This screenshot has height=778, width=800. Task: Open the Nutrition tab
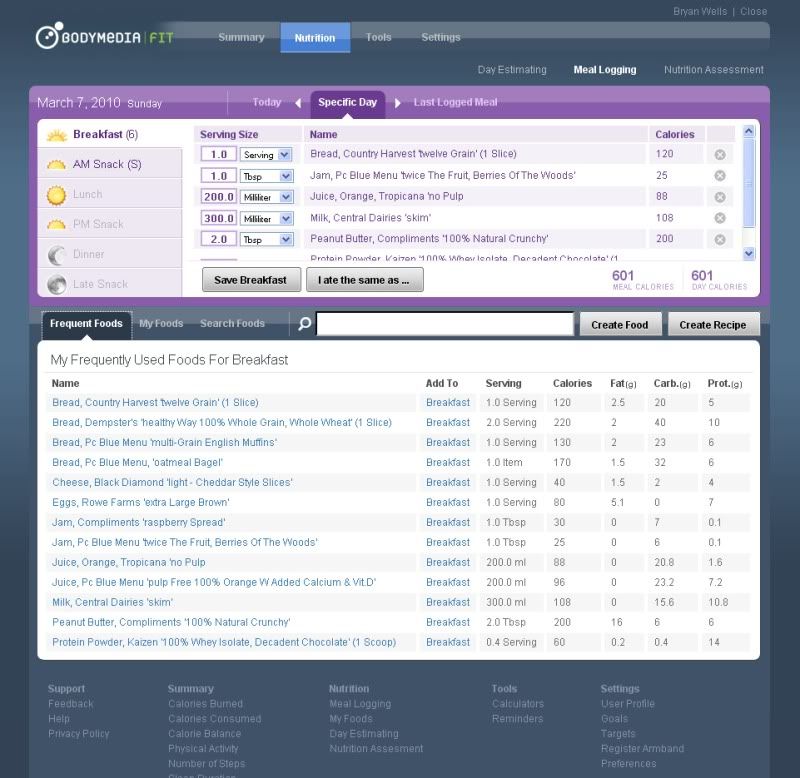click(x=315, y=38)
